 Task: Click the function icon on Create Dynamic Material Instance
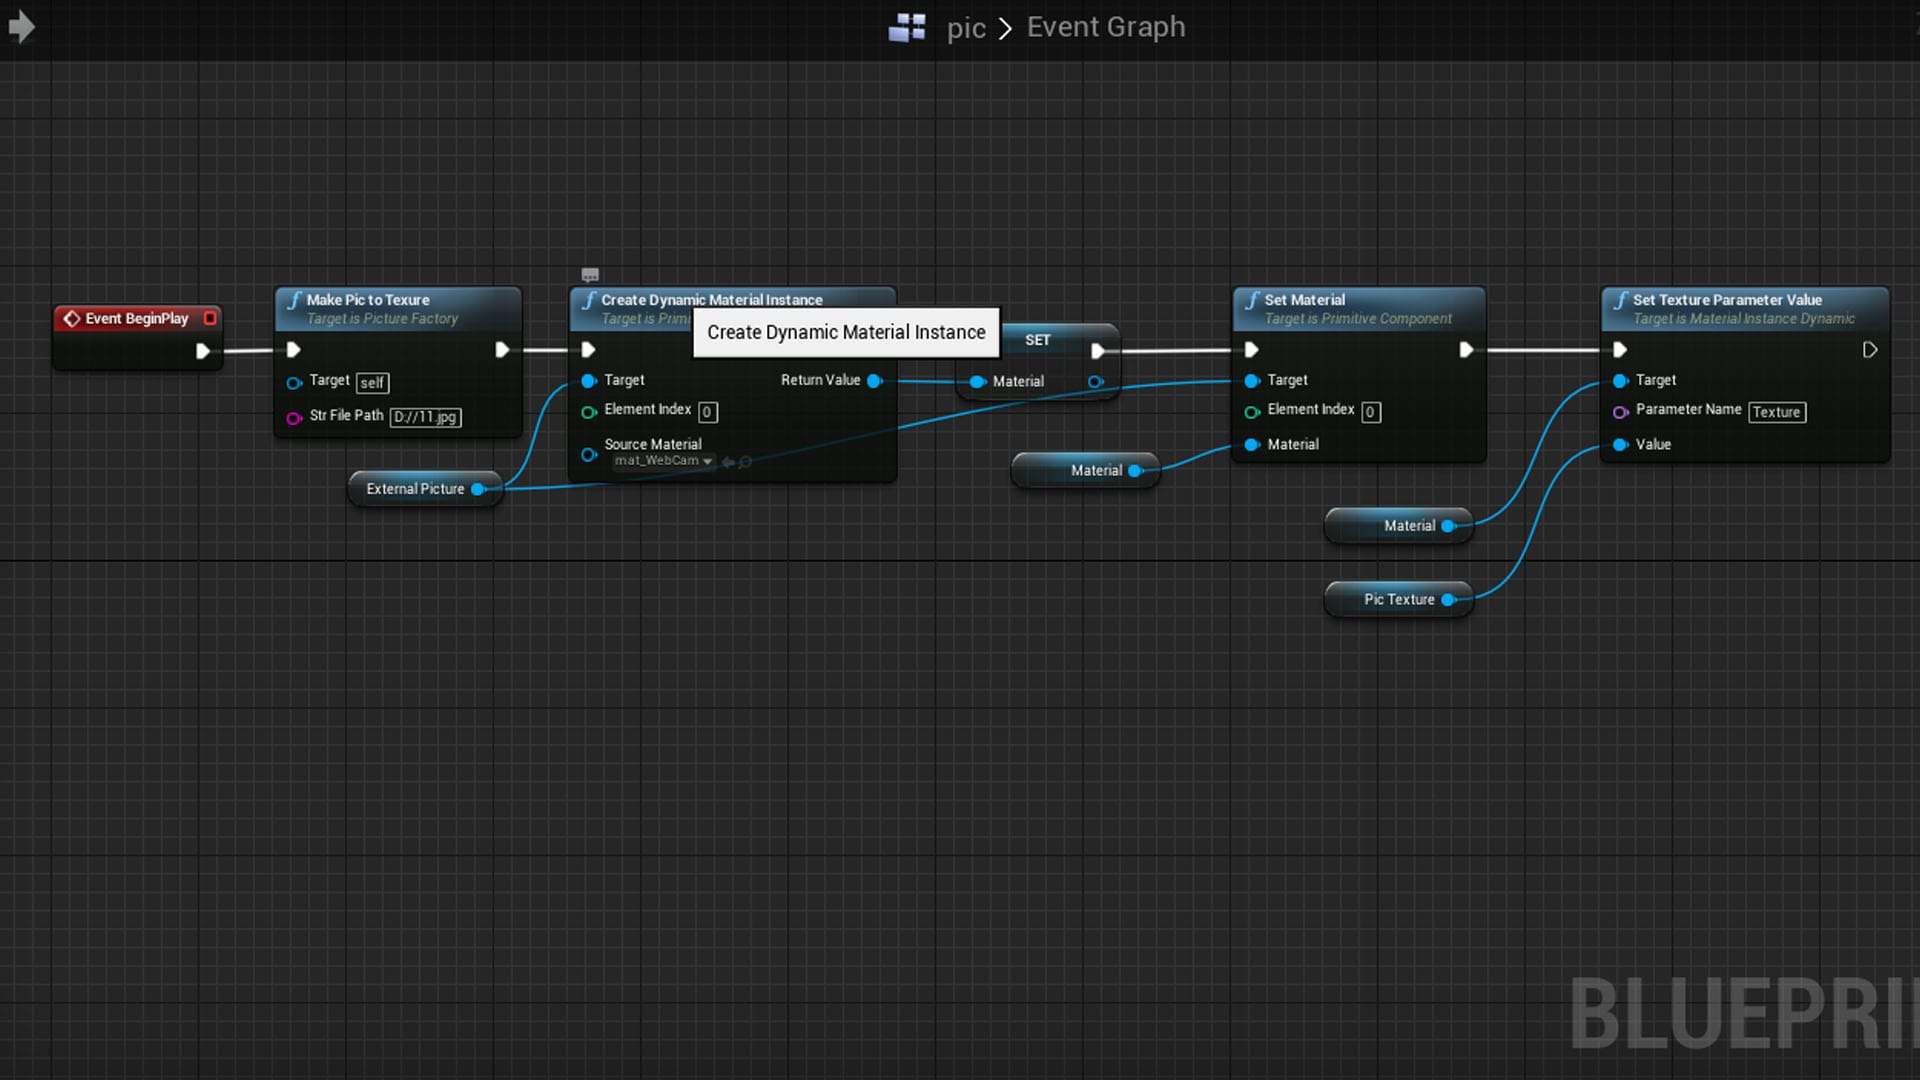[x=589, y=300]
